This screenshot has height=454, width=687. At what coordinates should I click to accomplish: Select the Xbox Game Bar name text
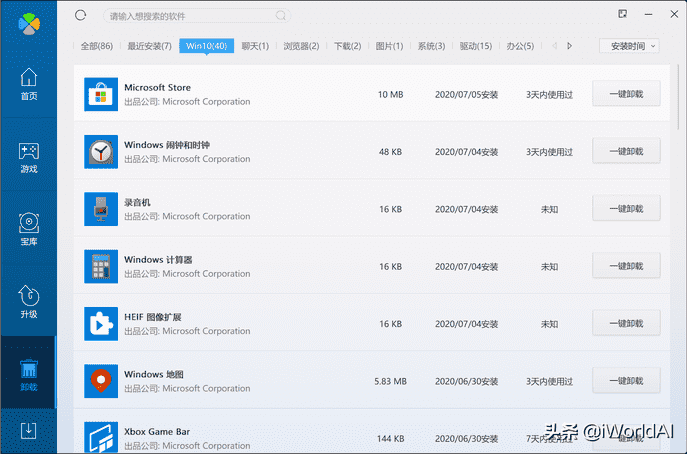point(157,432)
